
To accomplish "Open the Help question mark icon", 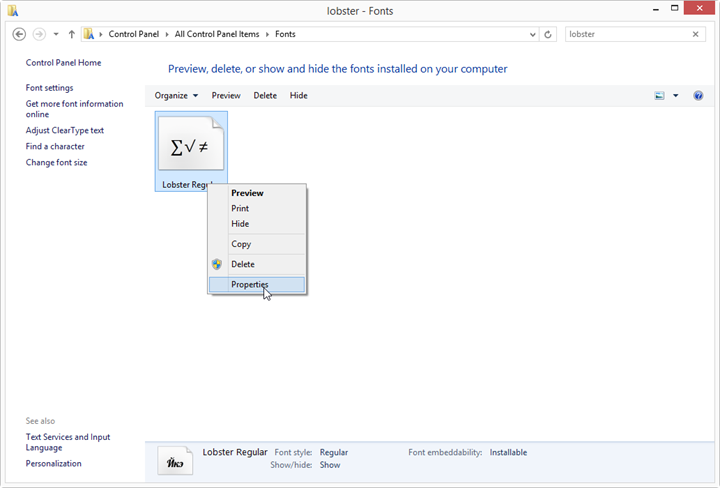I will pyautogui.click(x=698, y=96).
